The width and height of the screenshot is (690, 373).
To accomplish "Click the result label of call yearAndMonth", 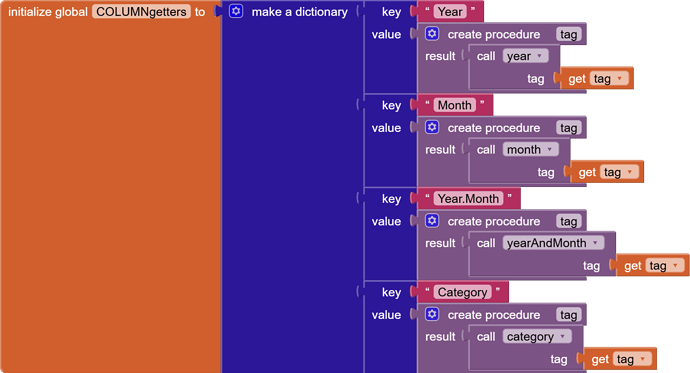I will (x=440, y=243).
